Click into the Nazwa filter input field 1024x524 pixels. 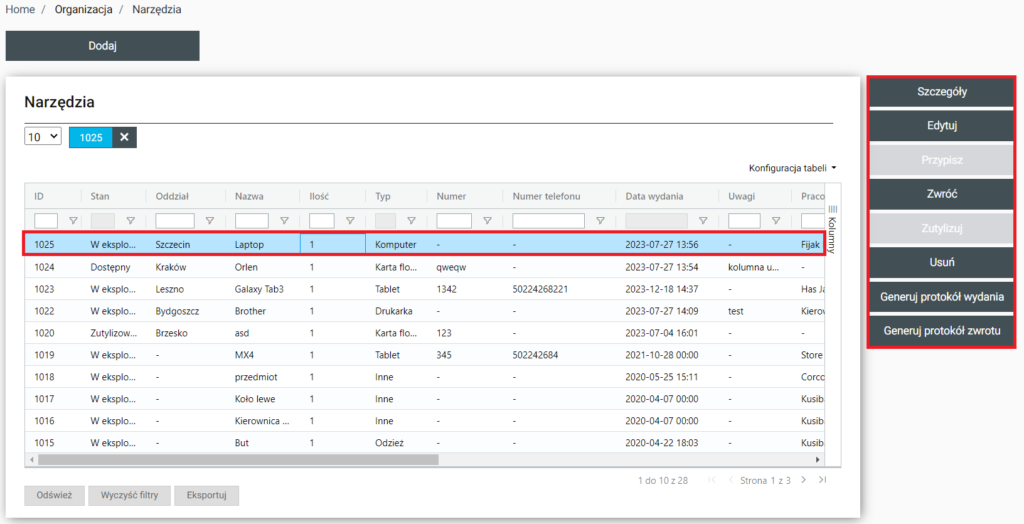252,221
